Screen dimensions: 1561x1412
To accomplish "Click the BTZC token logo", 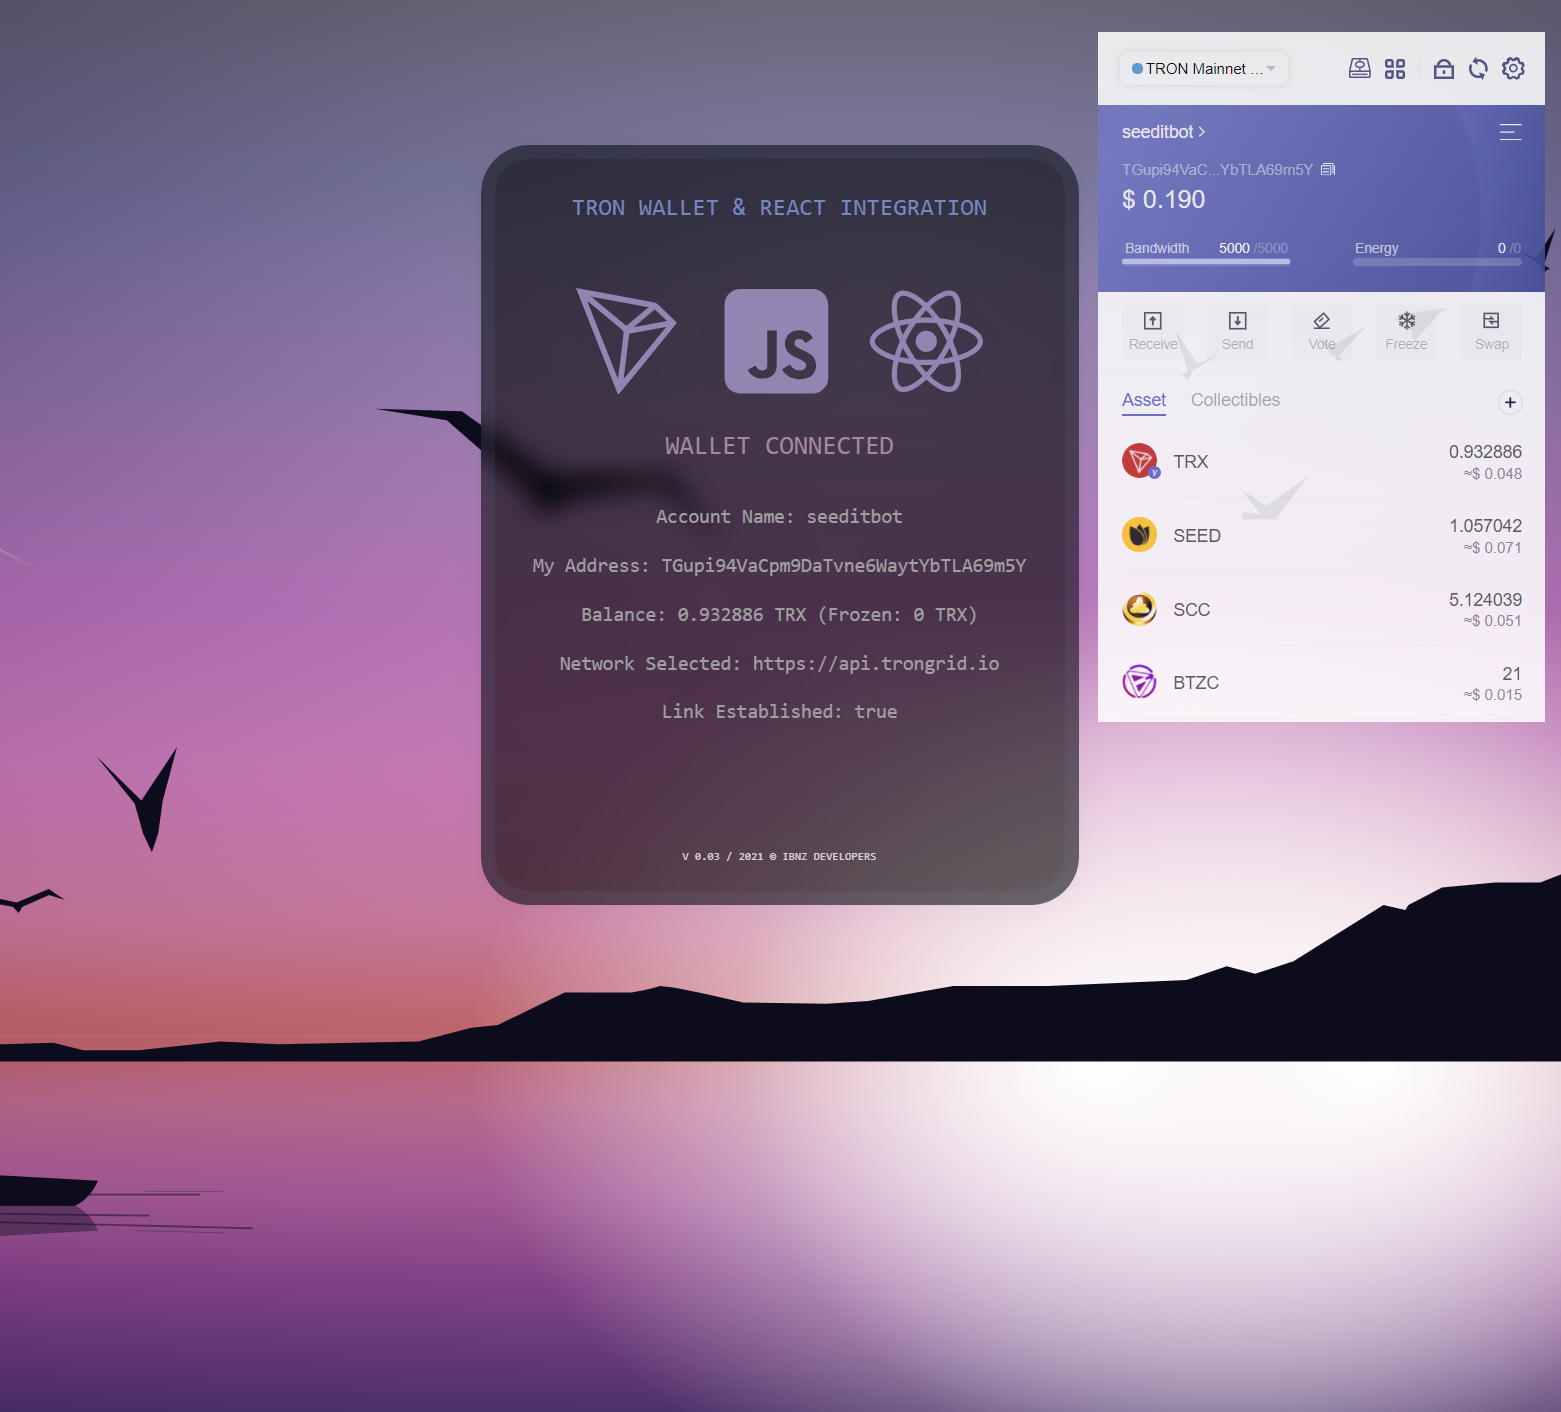I will [x=1139, y=682].
